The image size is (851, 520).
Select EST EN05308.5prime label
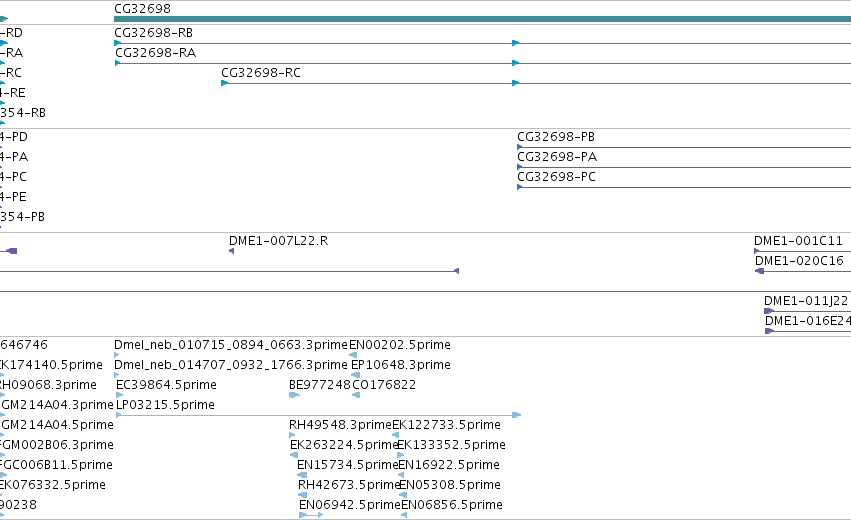[449, 485]
